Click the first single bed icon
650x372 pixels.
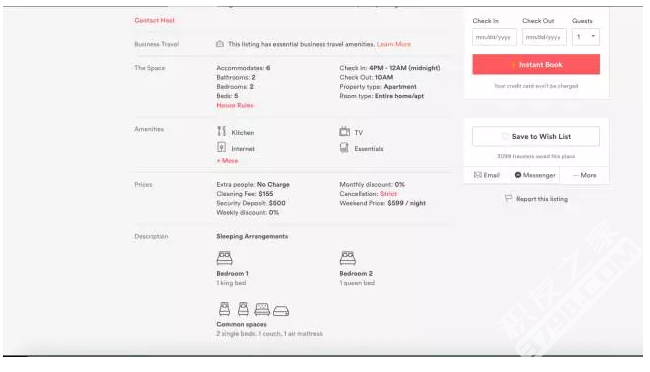coord(224,309)
